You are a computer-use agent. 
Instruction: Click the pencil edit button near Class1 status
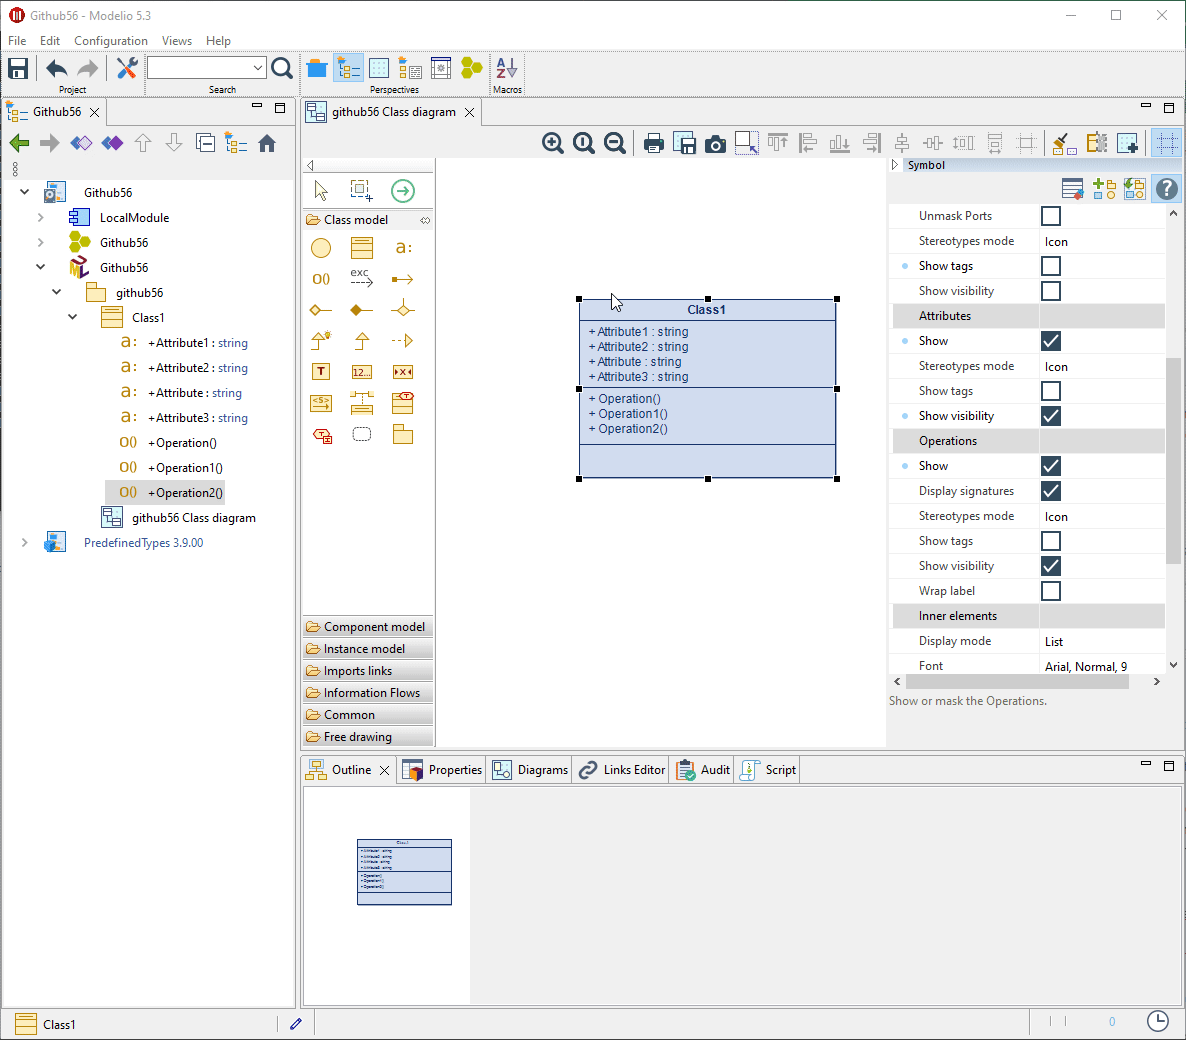pyautogui.click(x=296, y=1023)
